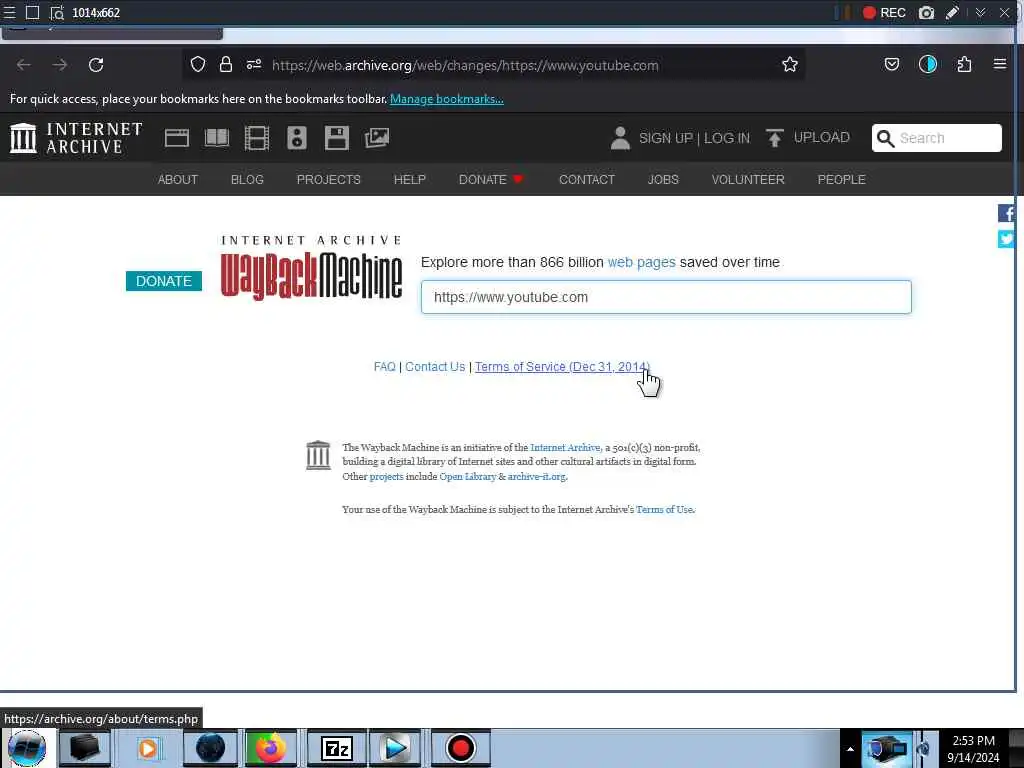Viewport: 1024px width, 768px height.
Task: Open the ABOUT menu item
Action: tap(178, 180)
